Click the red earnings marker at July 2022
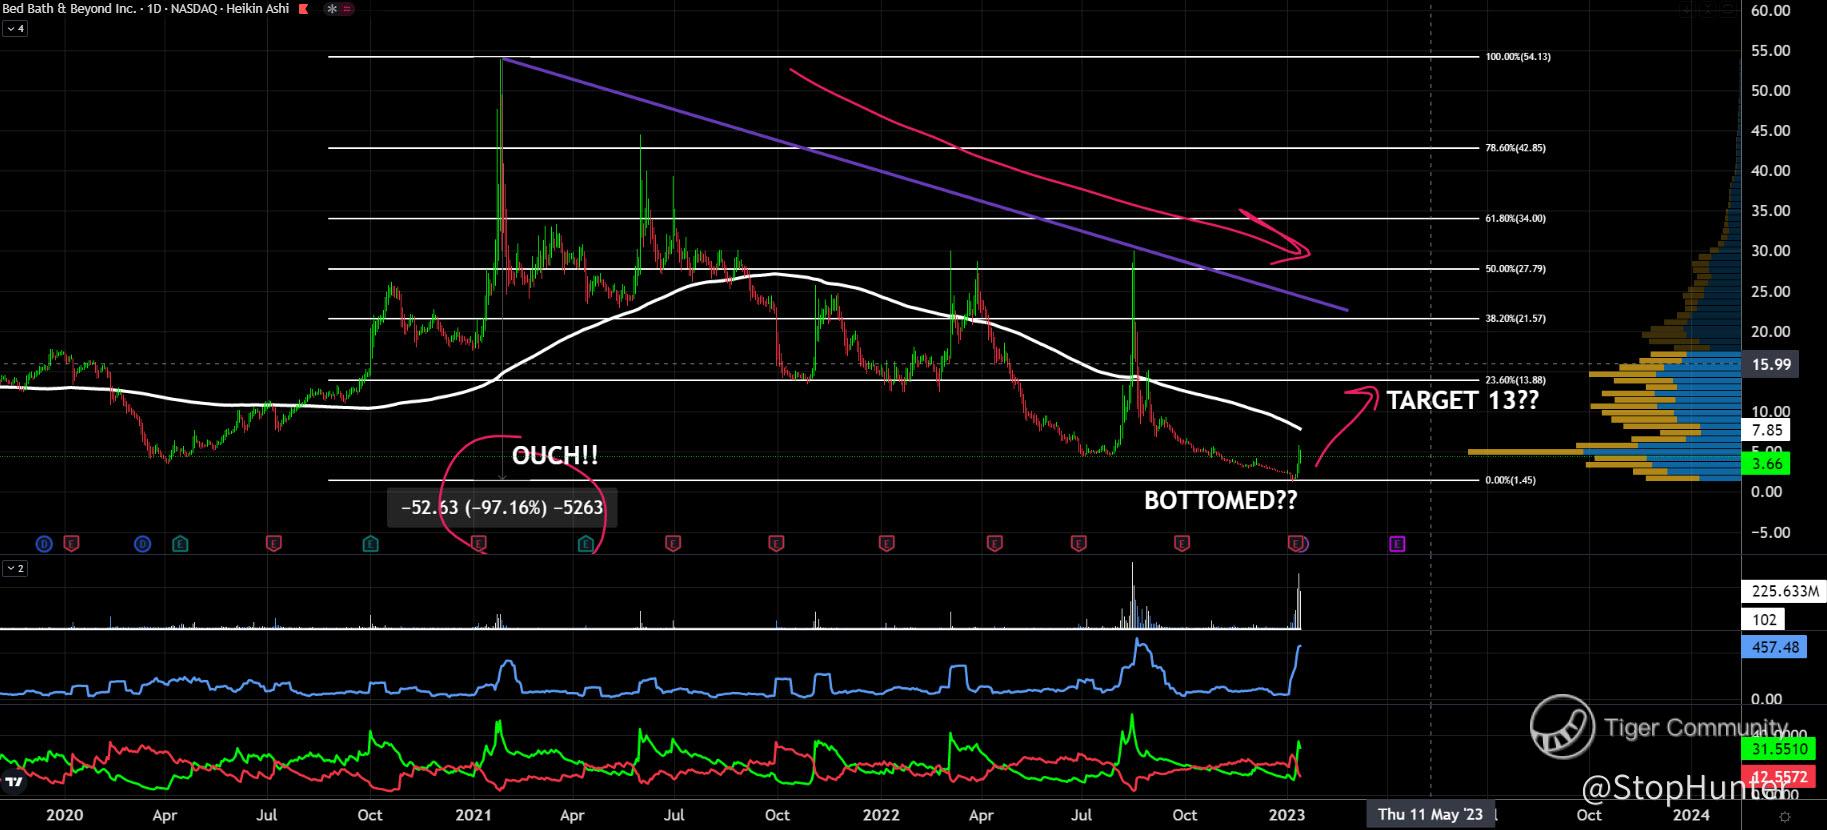1827x830 pixels. (x=1078, y=544)
